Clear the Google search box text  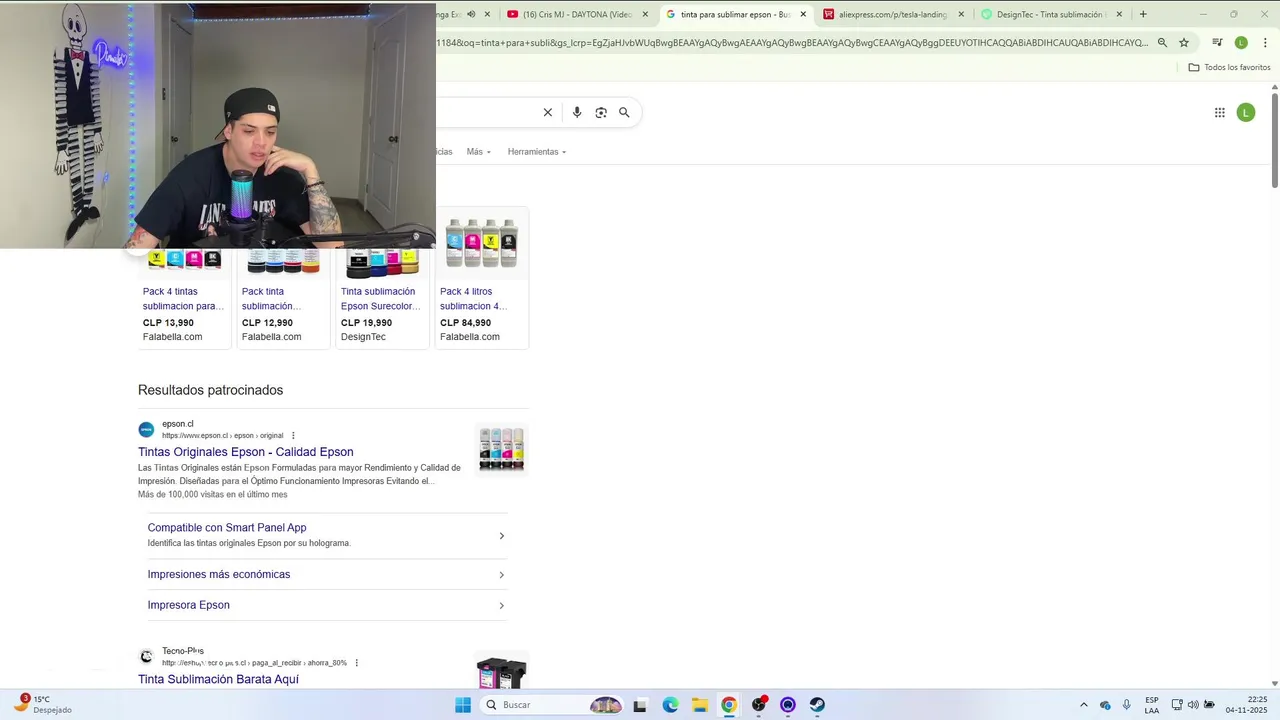tap(547, 112)
